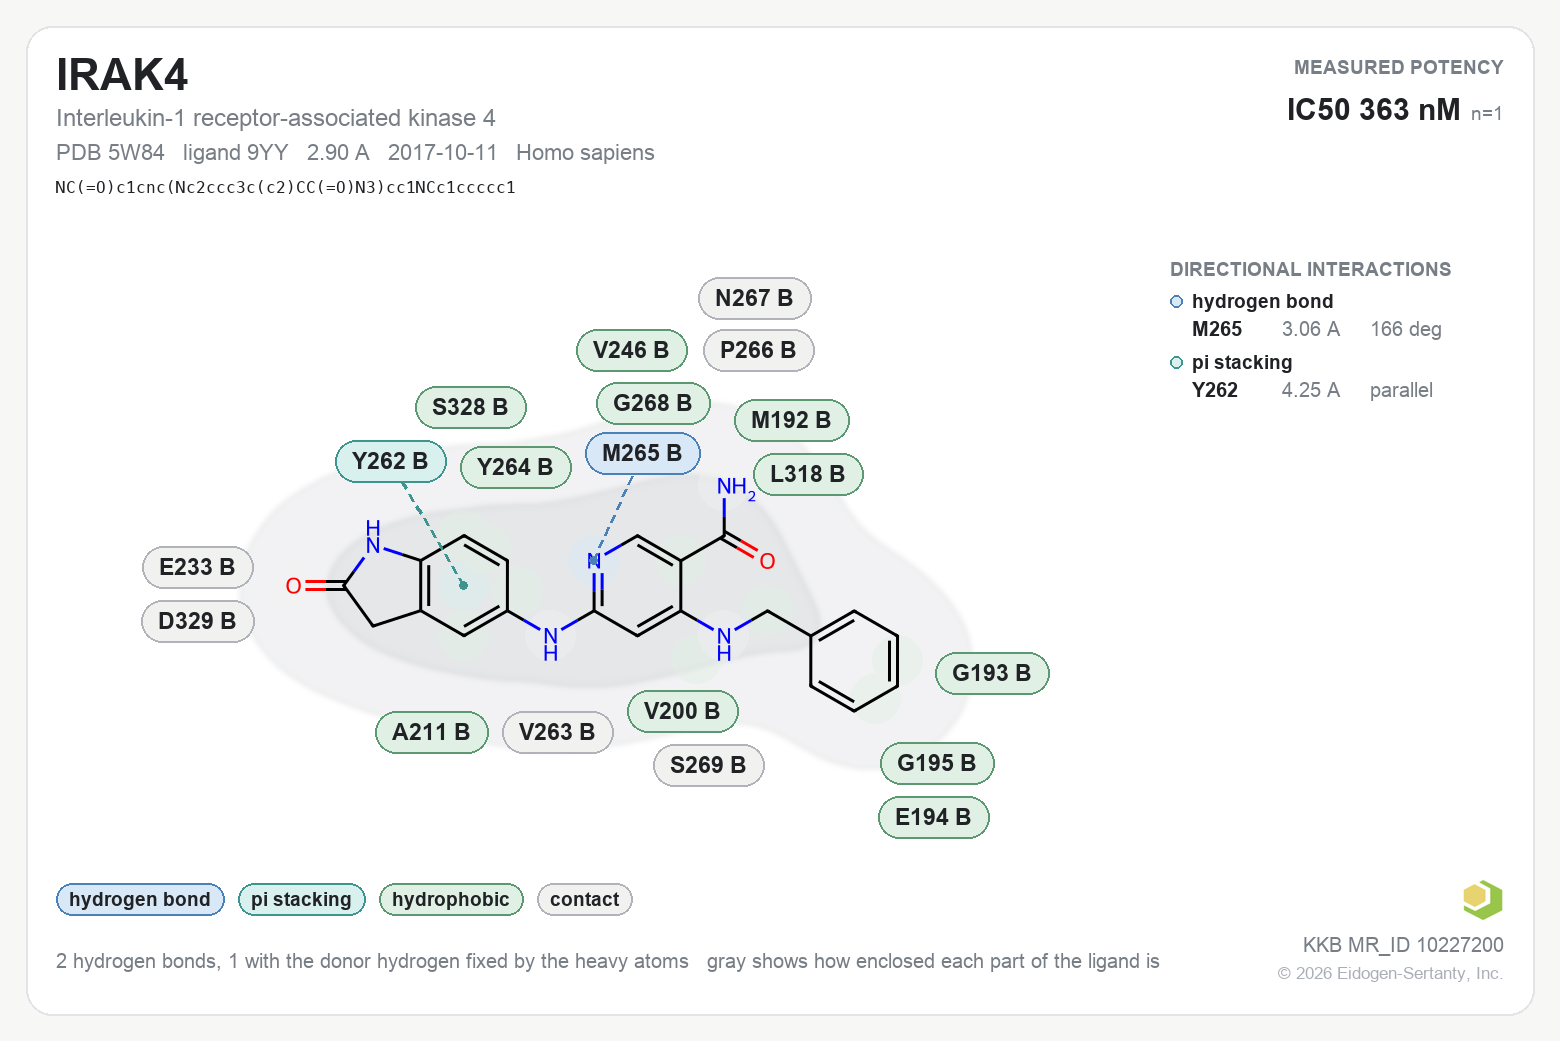Image resolution: width=1560 pixels, height=1041 pixels.
Task: Click the IRAK4 title heading
Action: 122,75
